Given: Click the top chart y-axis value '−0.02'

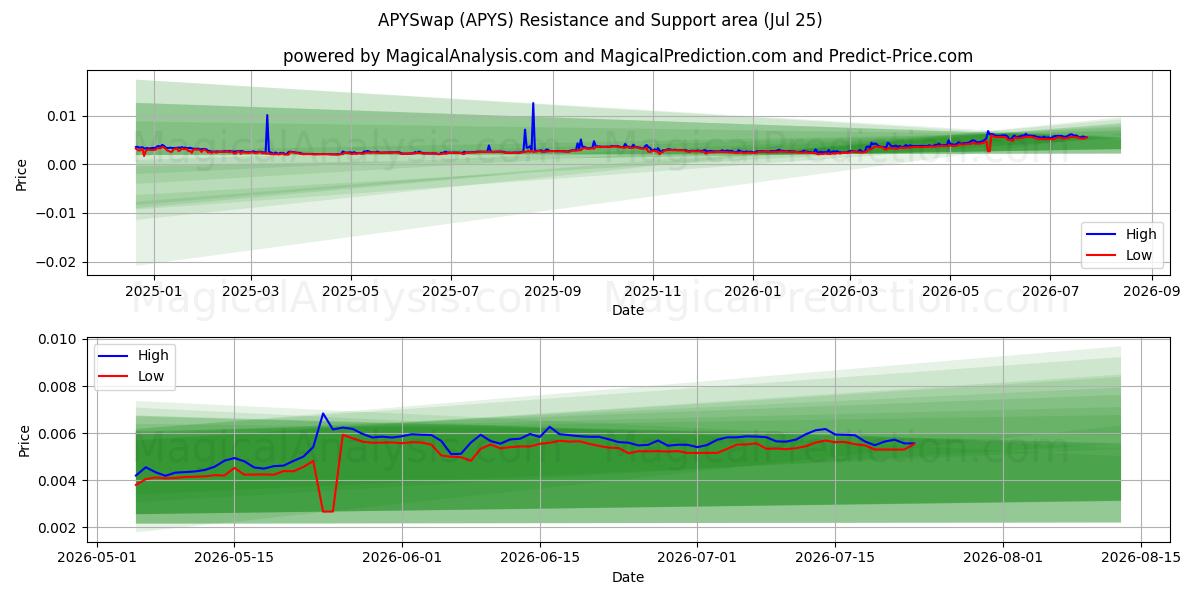Looking at the screenshot, I should [x=59, y=262].
